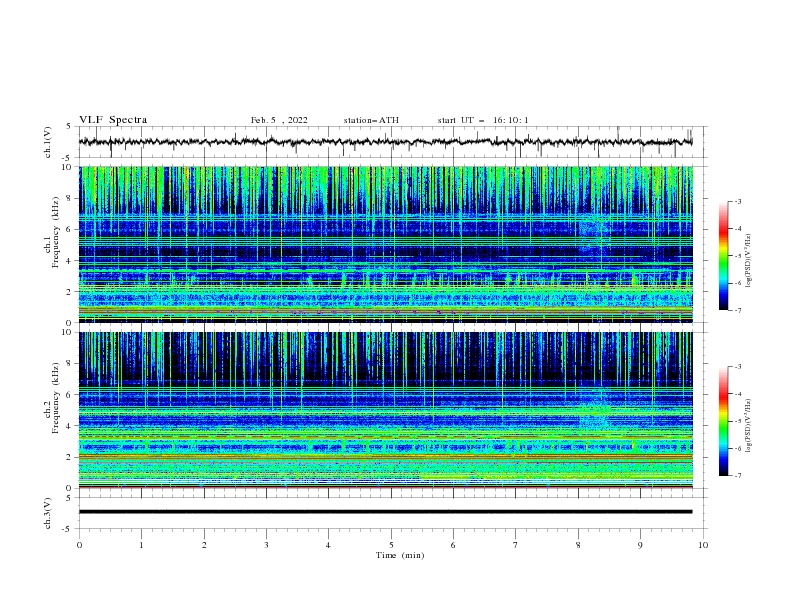792x612 pixels.
Task: Select the "Feb. 5 , 2022" date text
Action: click(x=279, y=120)
